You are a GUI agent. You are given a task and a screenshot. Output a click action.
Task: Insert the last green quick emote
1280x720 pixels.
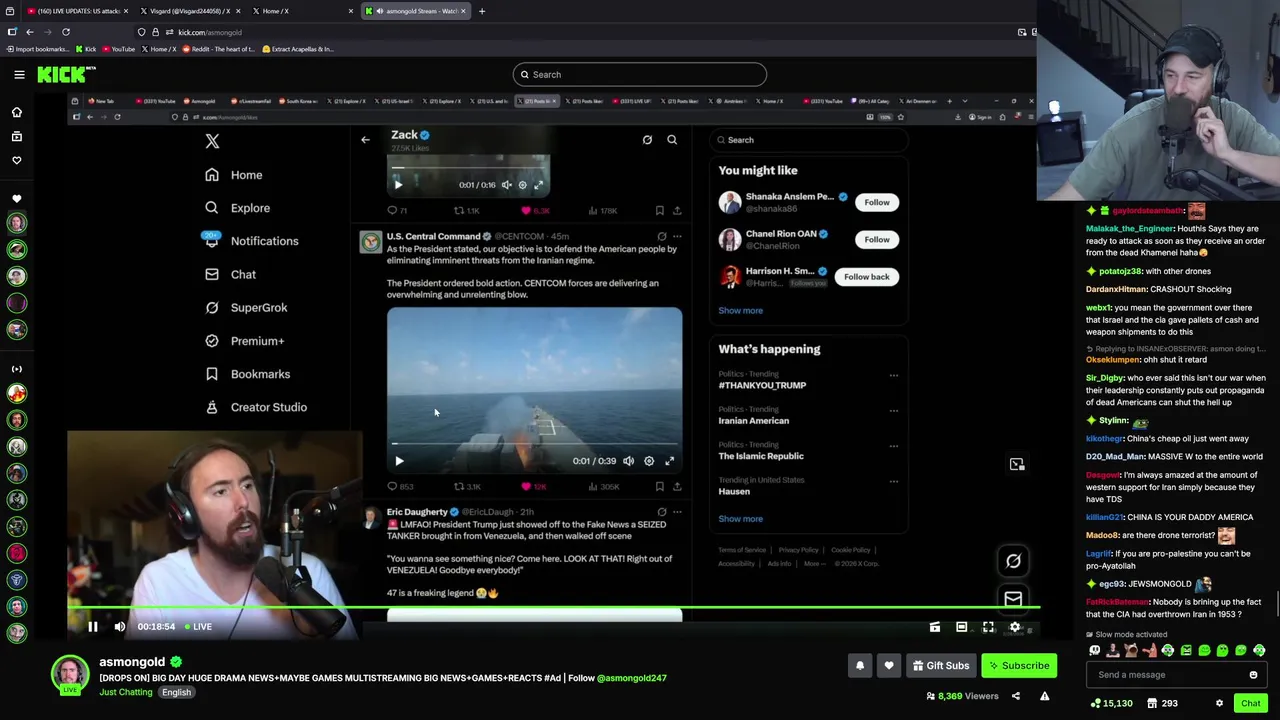coord(1259,651)
